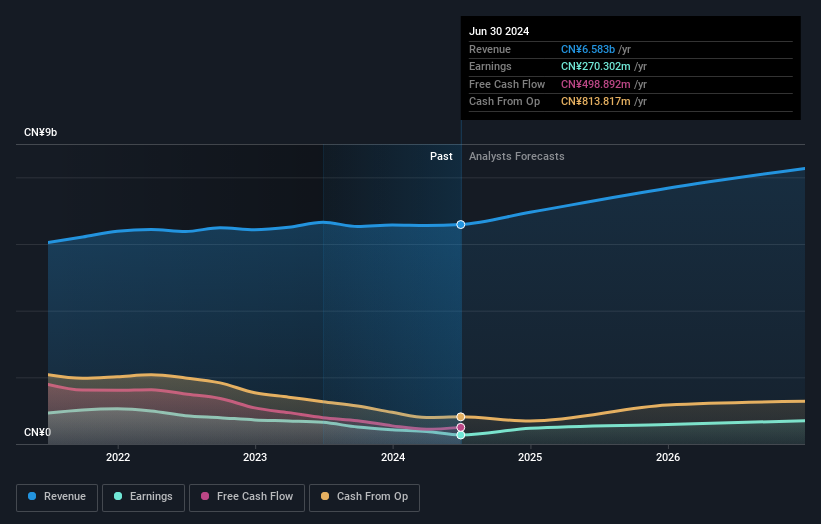
Task: Click the 2022 x-axis label
Action: (118, 458)
